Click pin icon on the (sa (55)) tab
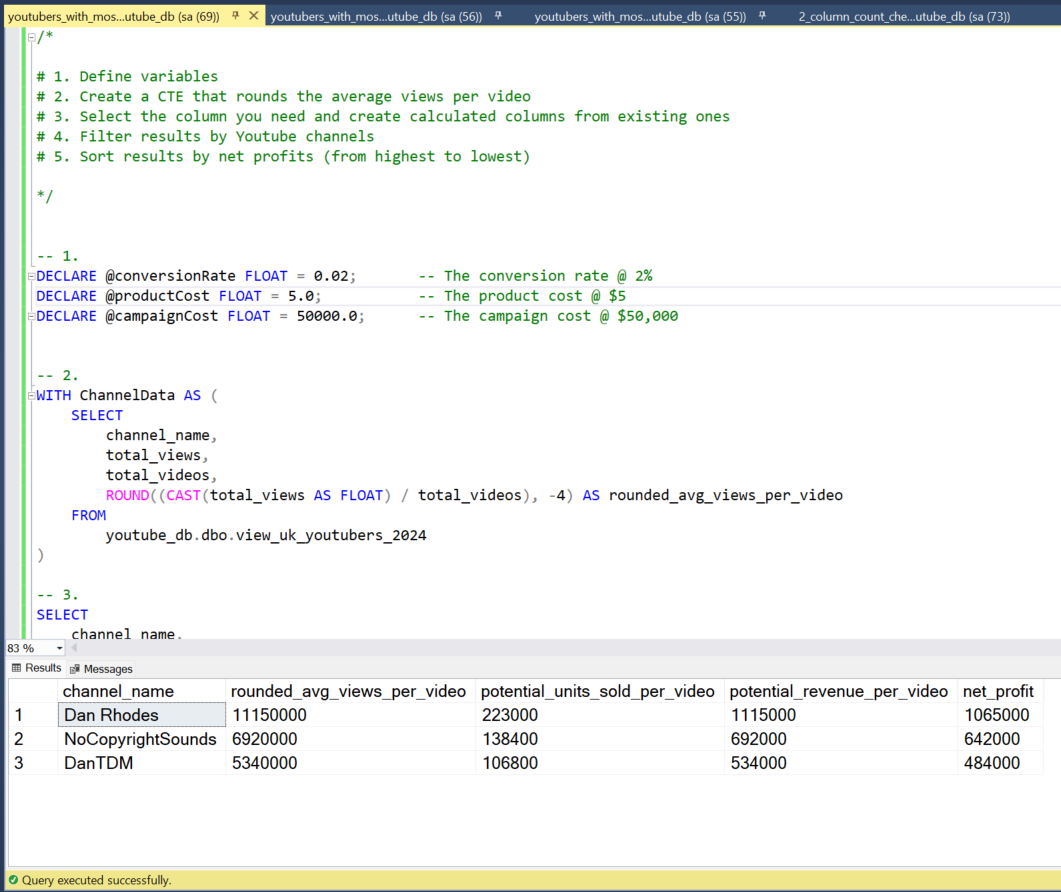1061x892 pixels. point(762,17)
